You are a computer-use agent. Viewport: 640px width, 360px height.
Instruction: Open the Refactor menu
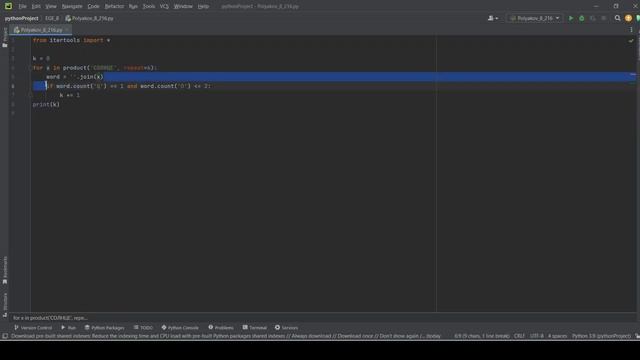click(x=114, y=6)
